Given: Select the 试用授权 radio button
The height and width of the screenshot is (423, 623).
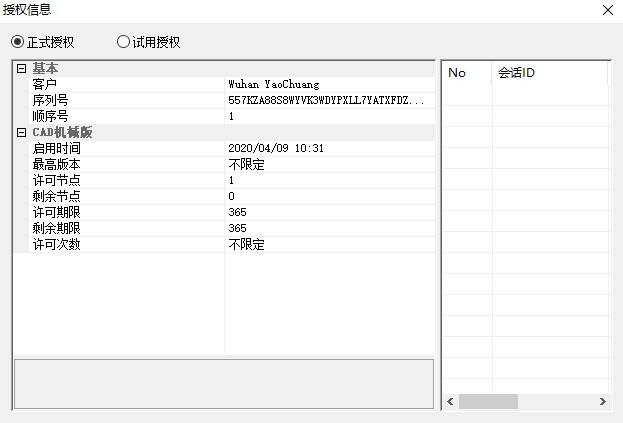Looking at the screenshot, I should (124, 42).
